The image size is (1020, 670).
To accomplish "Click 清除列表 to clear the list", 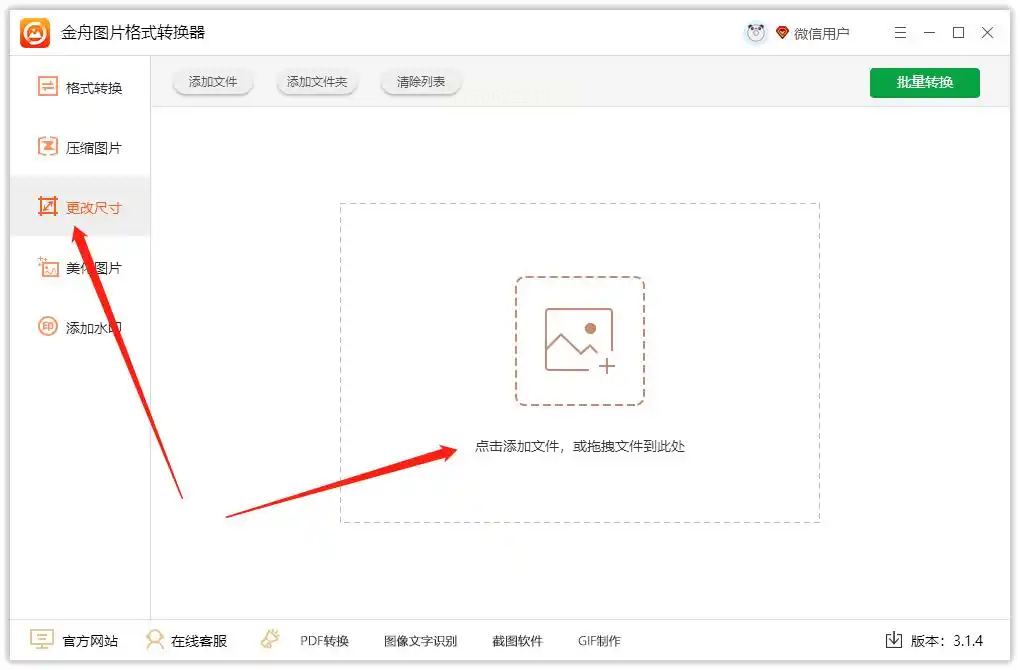I will [x=421, y=82].
